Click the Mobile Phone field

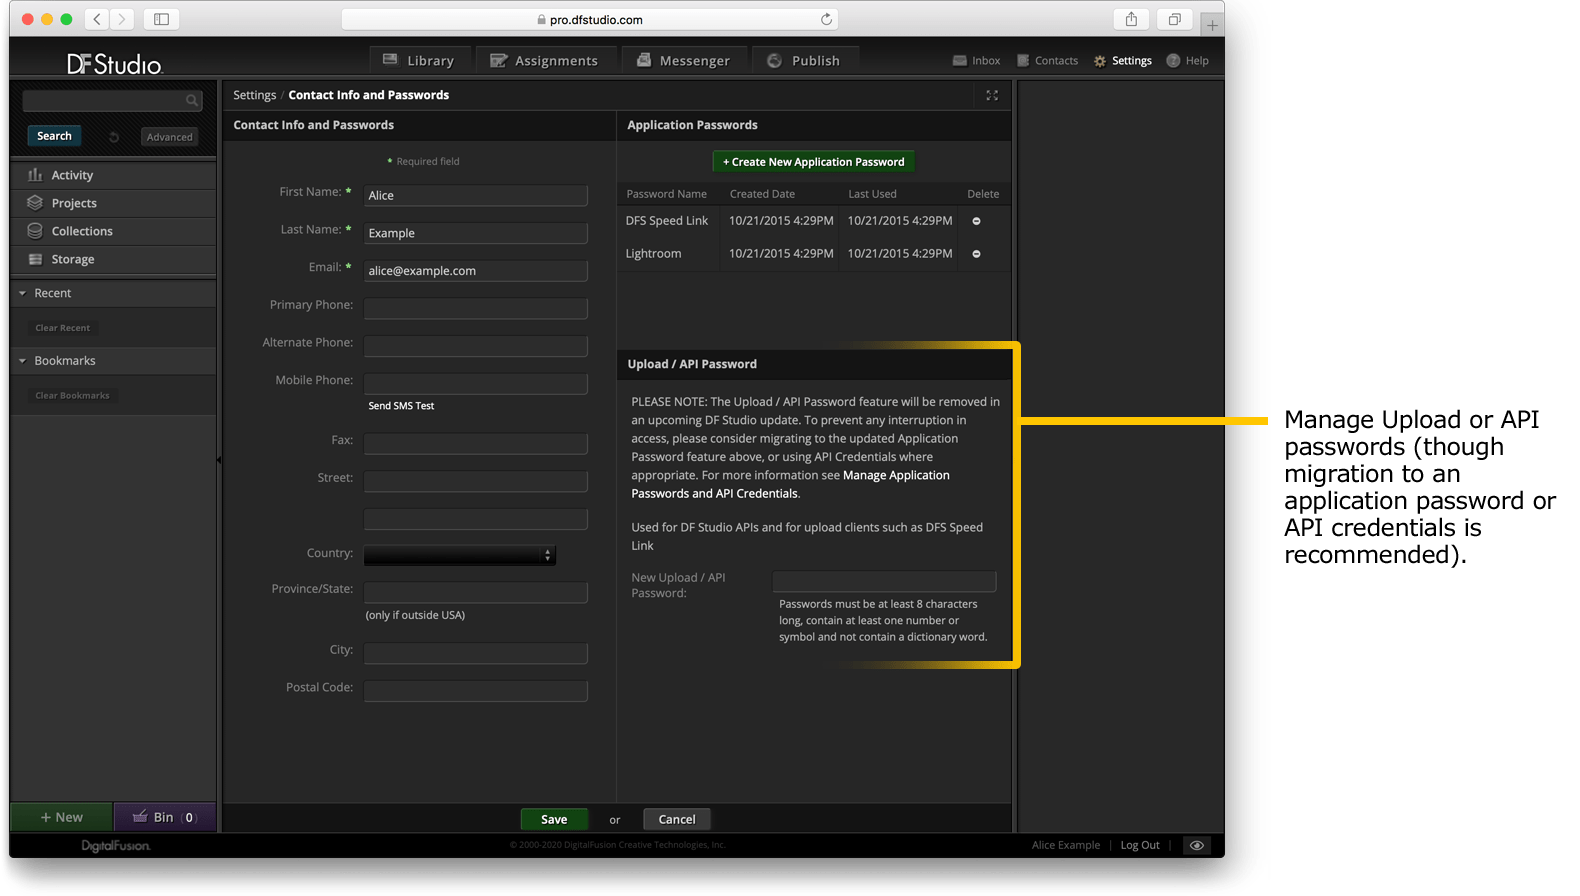coord(475,384)
